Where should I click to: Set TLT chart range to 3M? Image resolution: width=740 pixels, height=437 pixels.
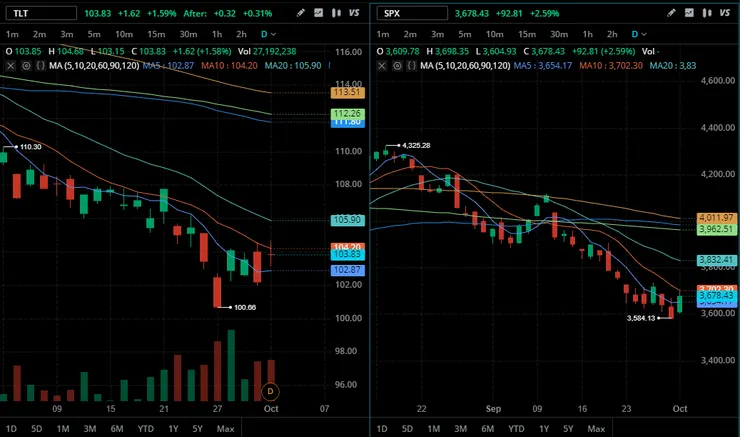90,429
